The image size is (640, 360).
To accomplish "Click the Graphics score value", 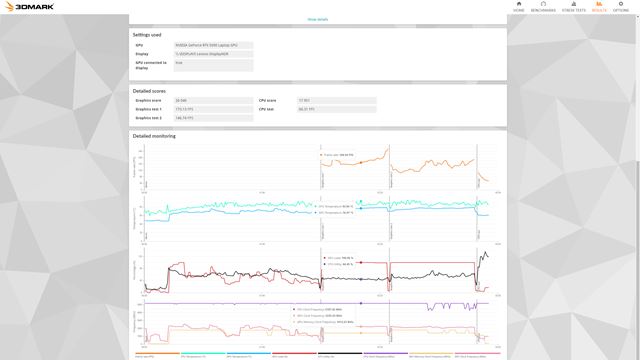I will tap(213, 100).
